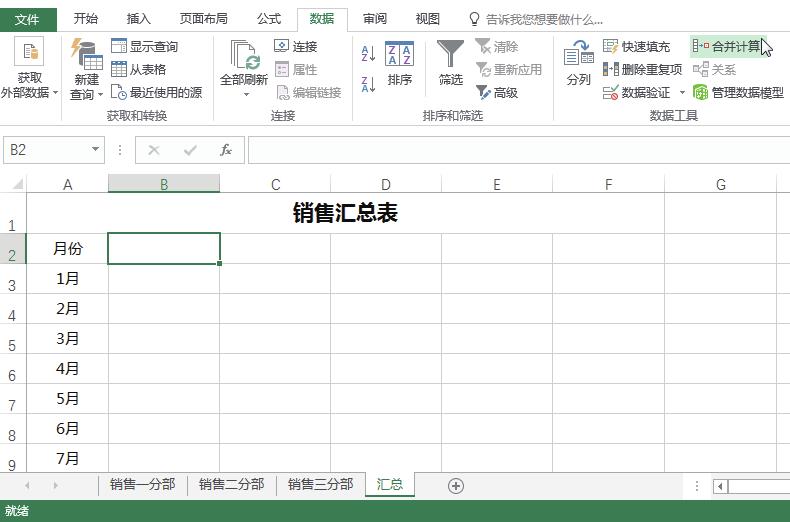This screenshot has height=522, width=790.
Task: Open the 销售一分部 sheet tab
Action: [143, 484]
